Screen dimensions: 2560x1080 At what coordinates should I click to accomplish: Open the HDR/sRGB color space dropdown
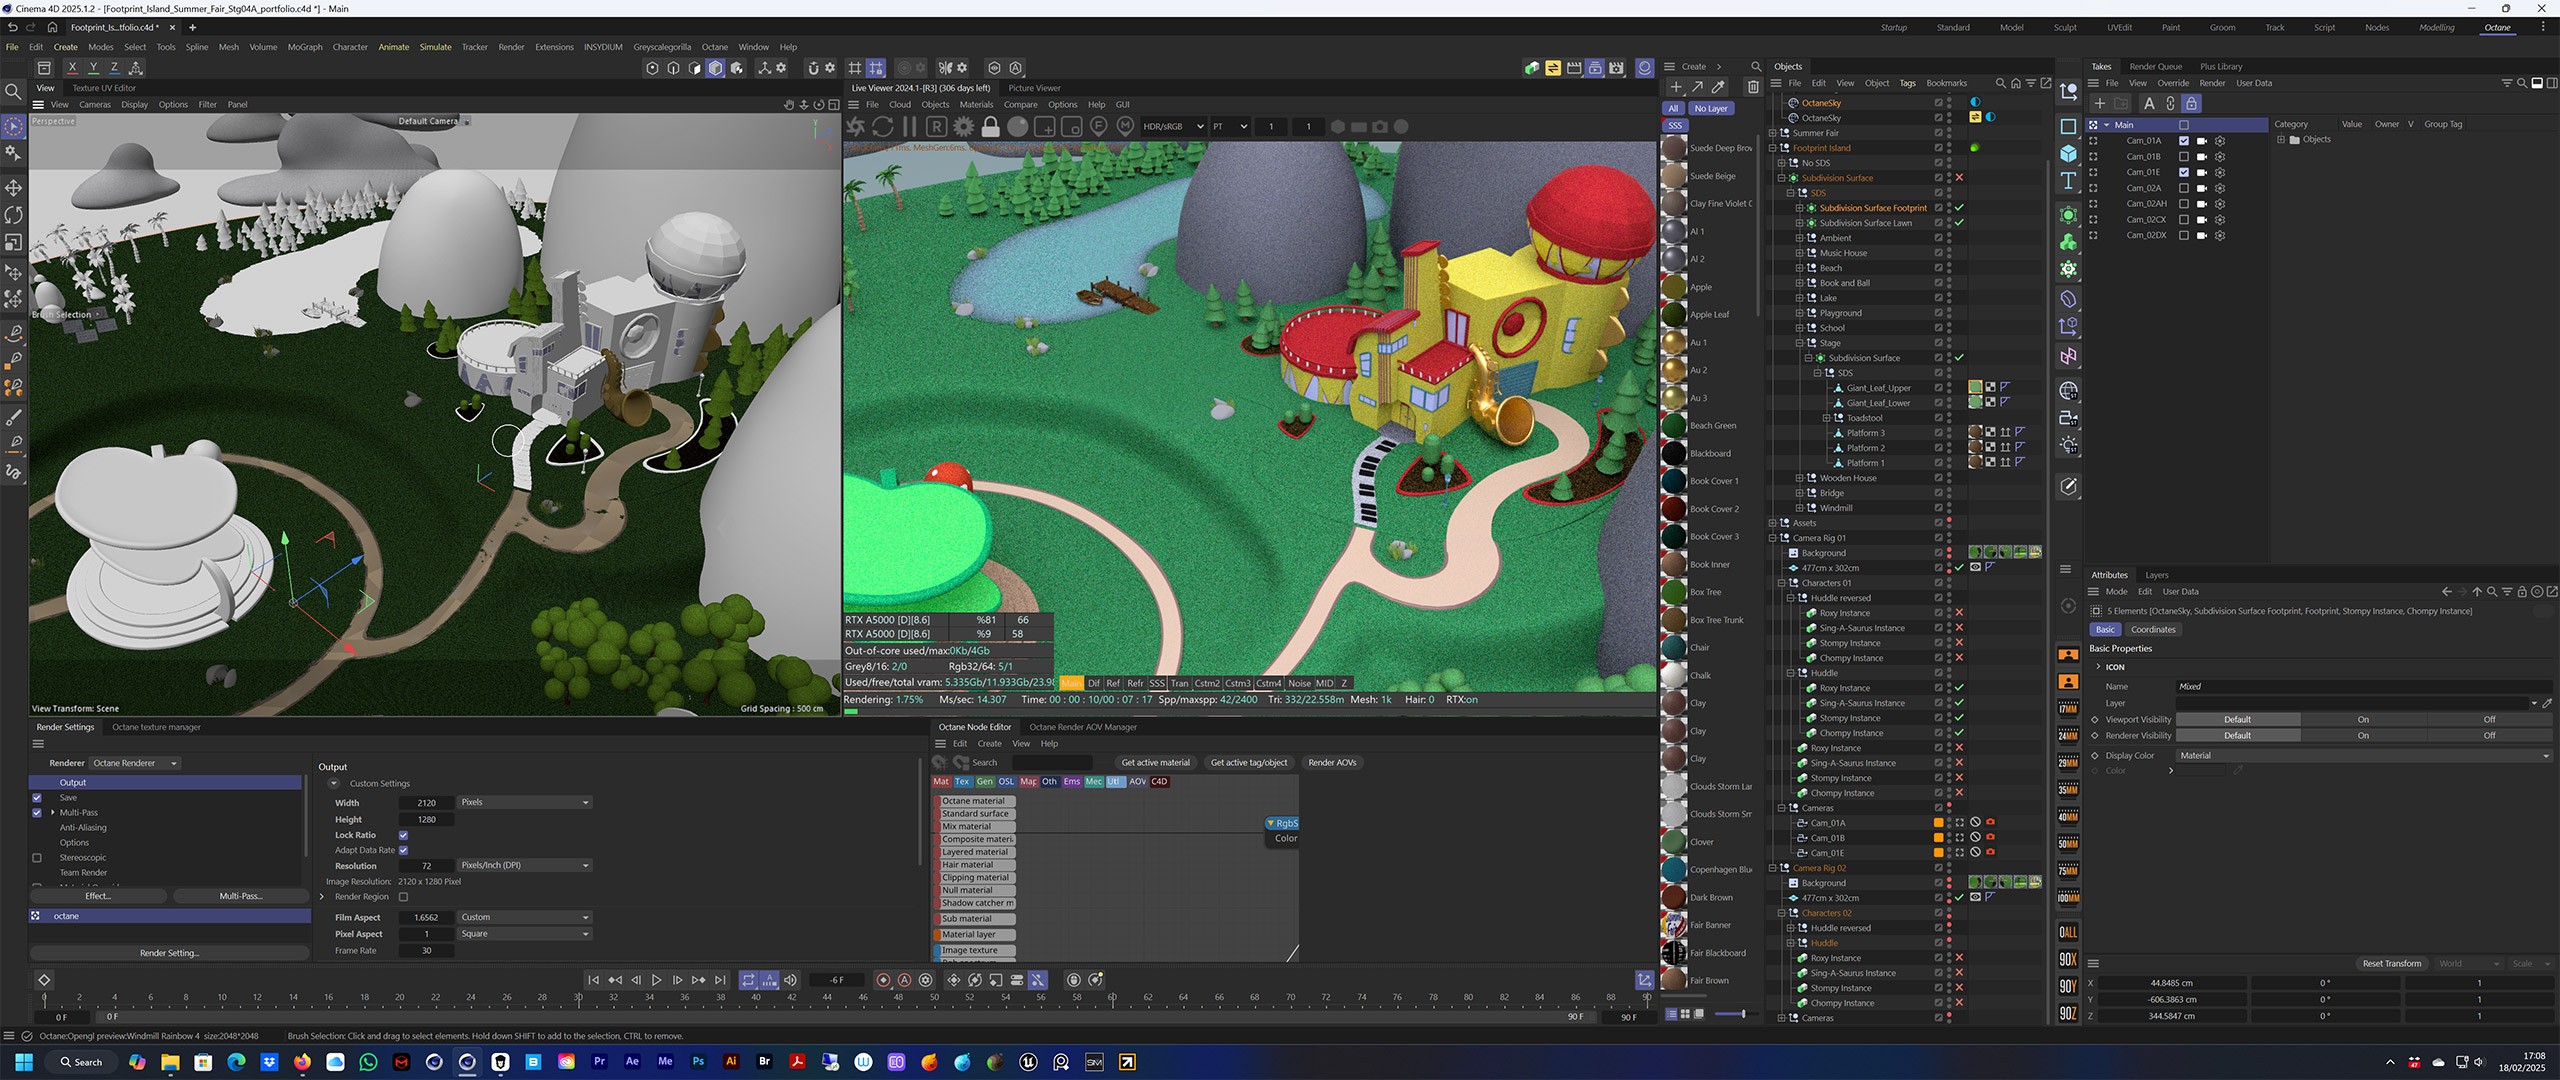point(1173,127)
